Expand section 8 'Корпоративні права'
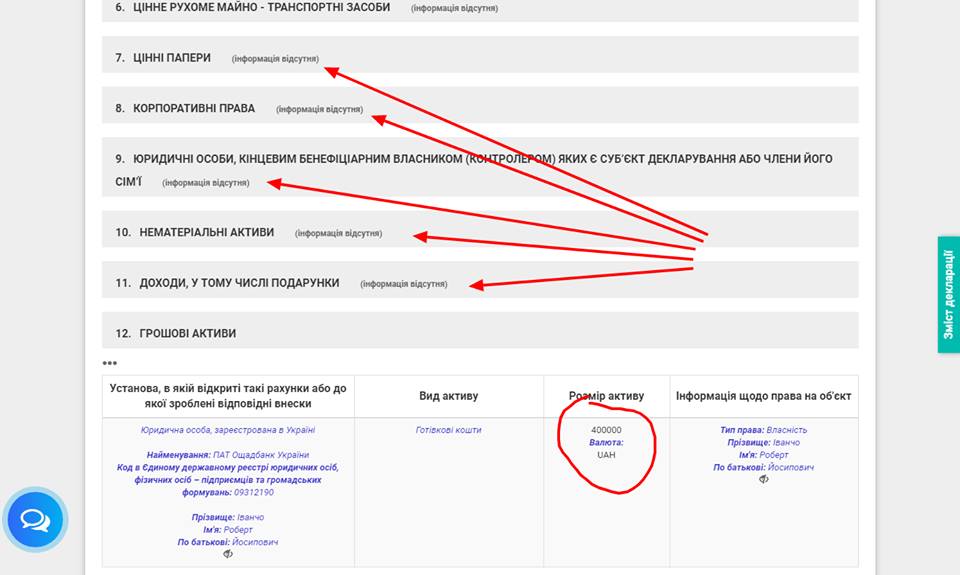The height and width of the screenshot is (575, 960). [194, 108]
